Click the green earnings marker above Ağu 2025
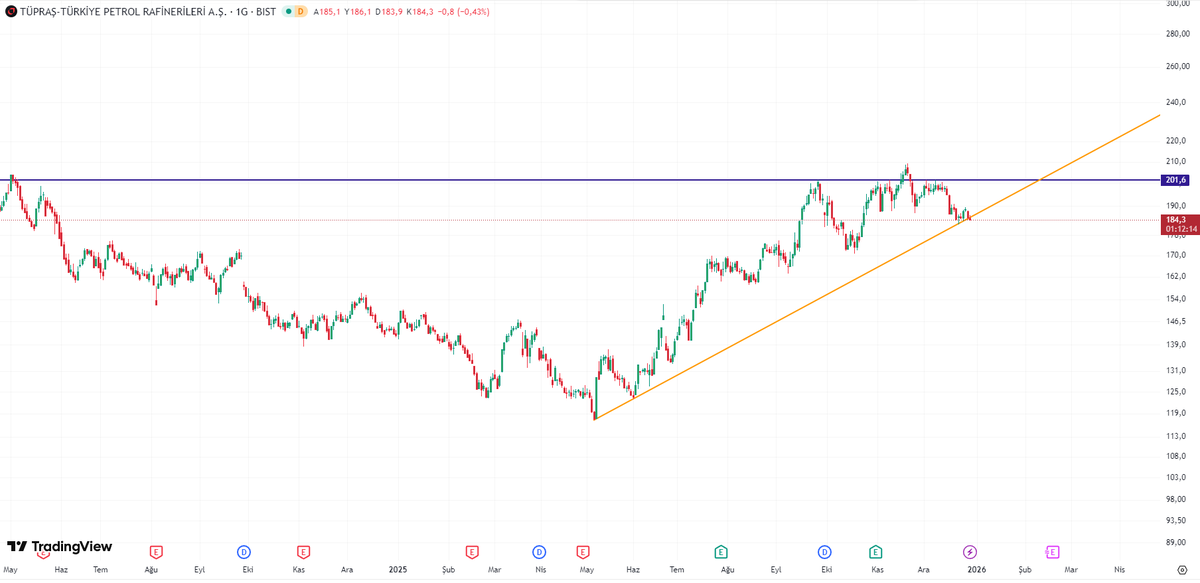This screenshot has width=1200, height=583. pos(720,551)
